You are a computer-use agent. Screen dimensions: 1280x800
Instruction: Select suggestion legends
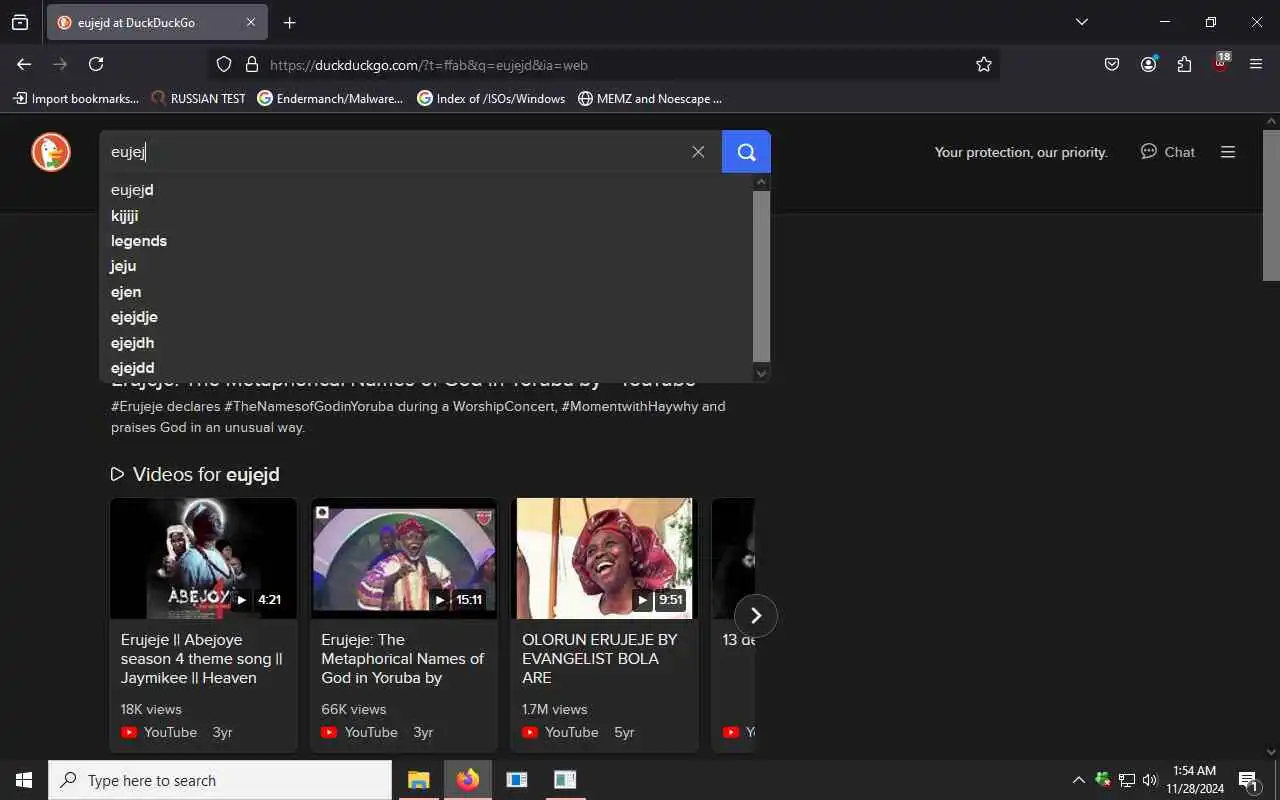pos(427,241)
